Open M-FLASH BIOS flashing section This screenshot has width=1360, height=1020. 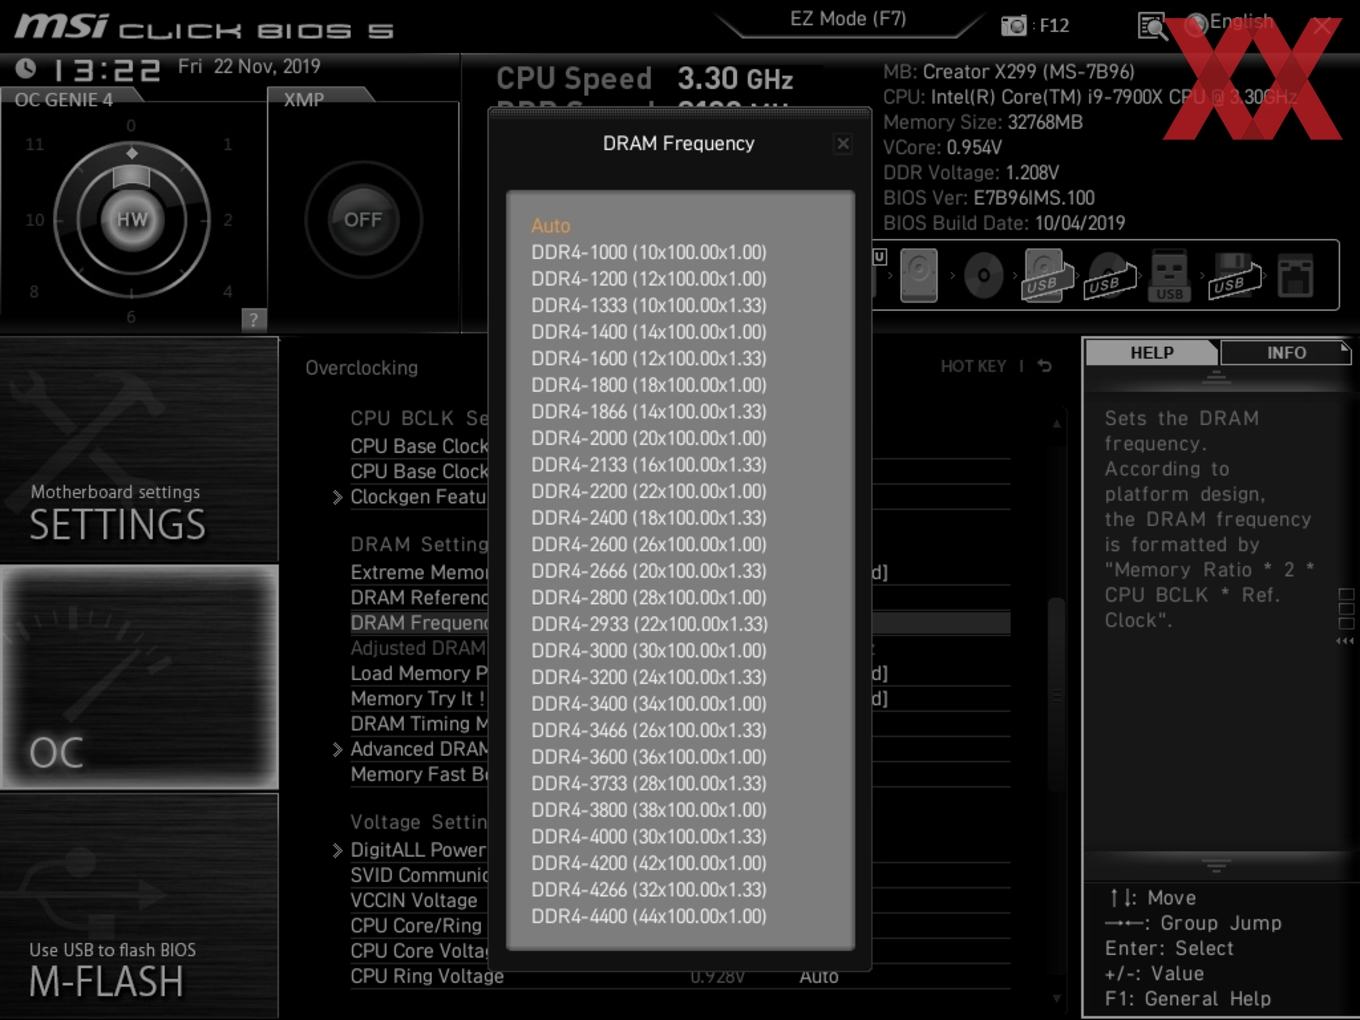139,906
